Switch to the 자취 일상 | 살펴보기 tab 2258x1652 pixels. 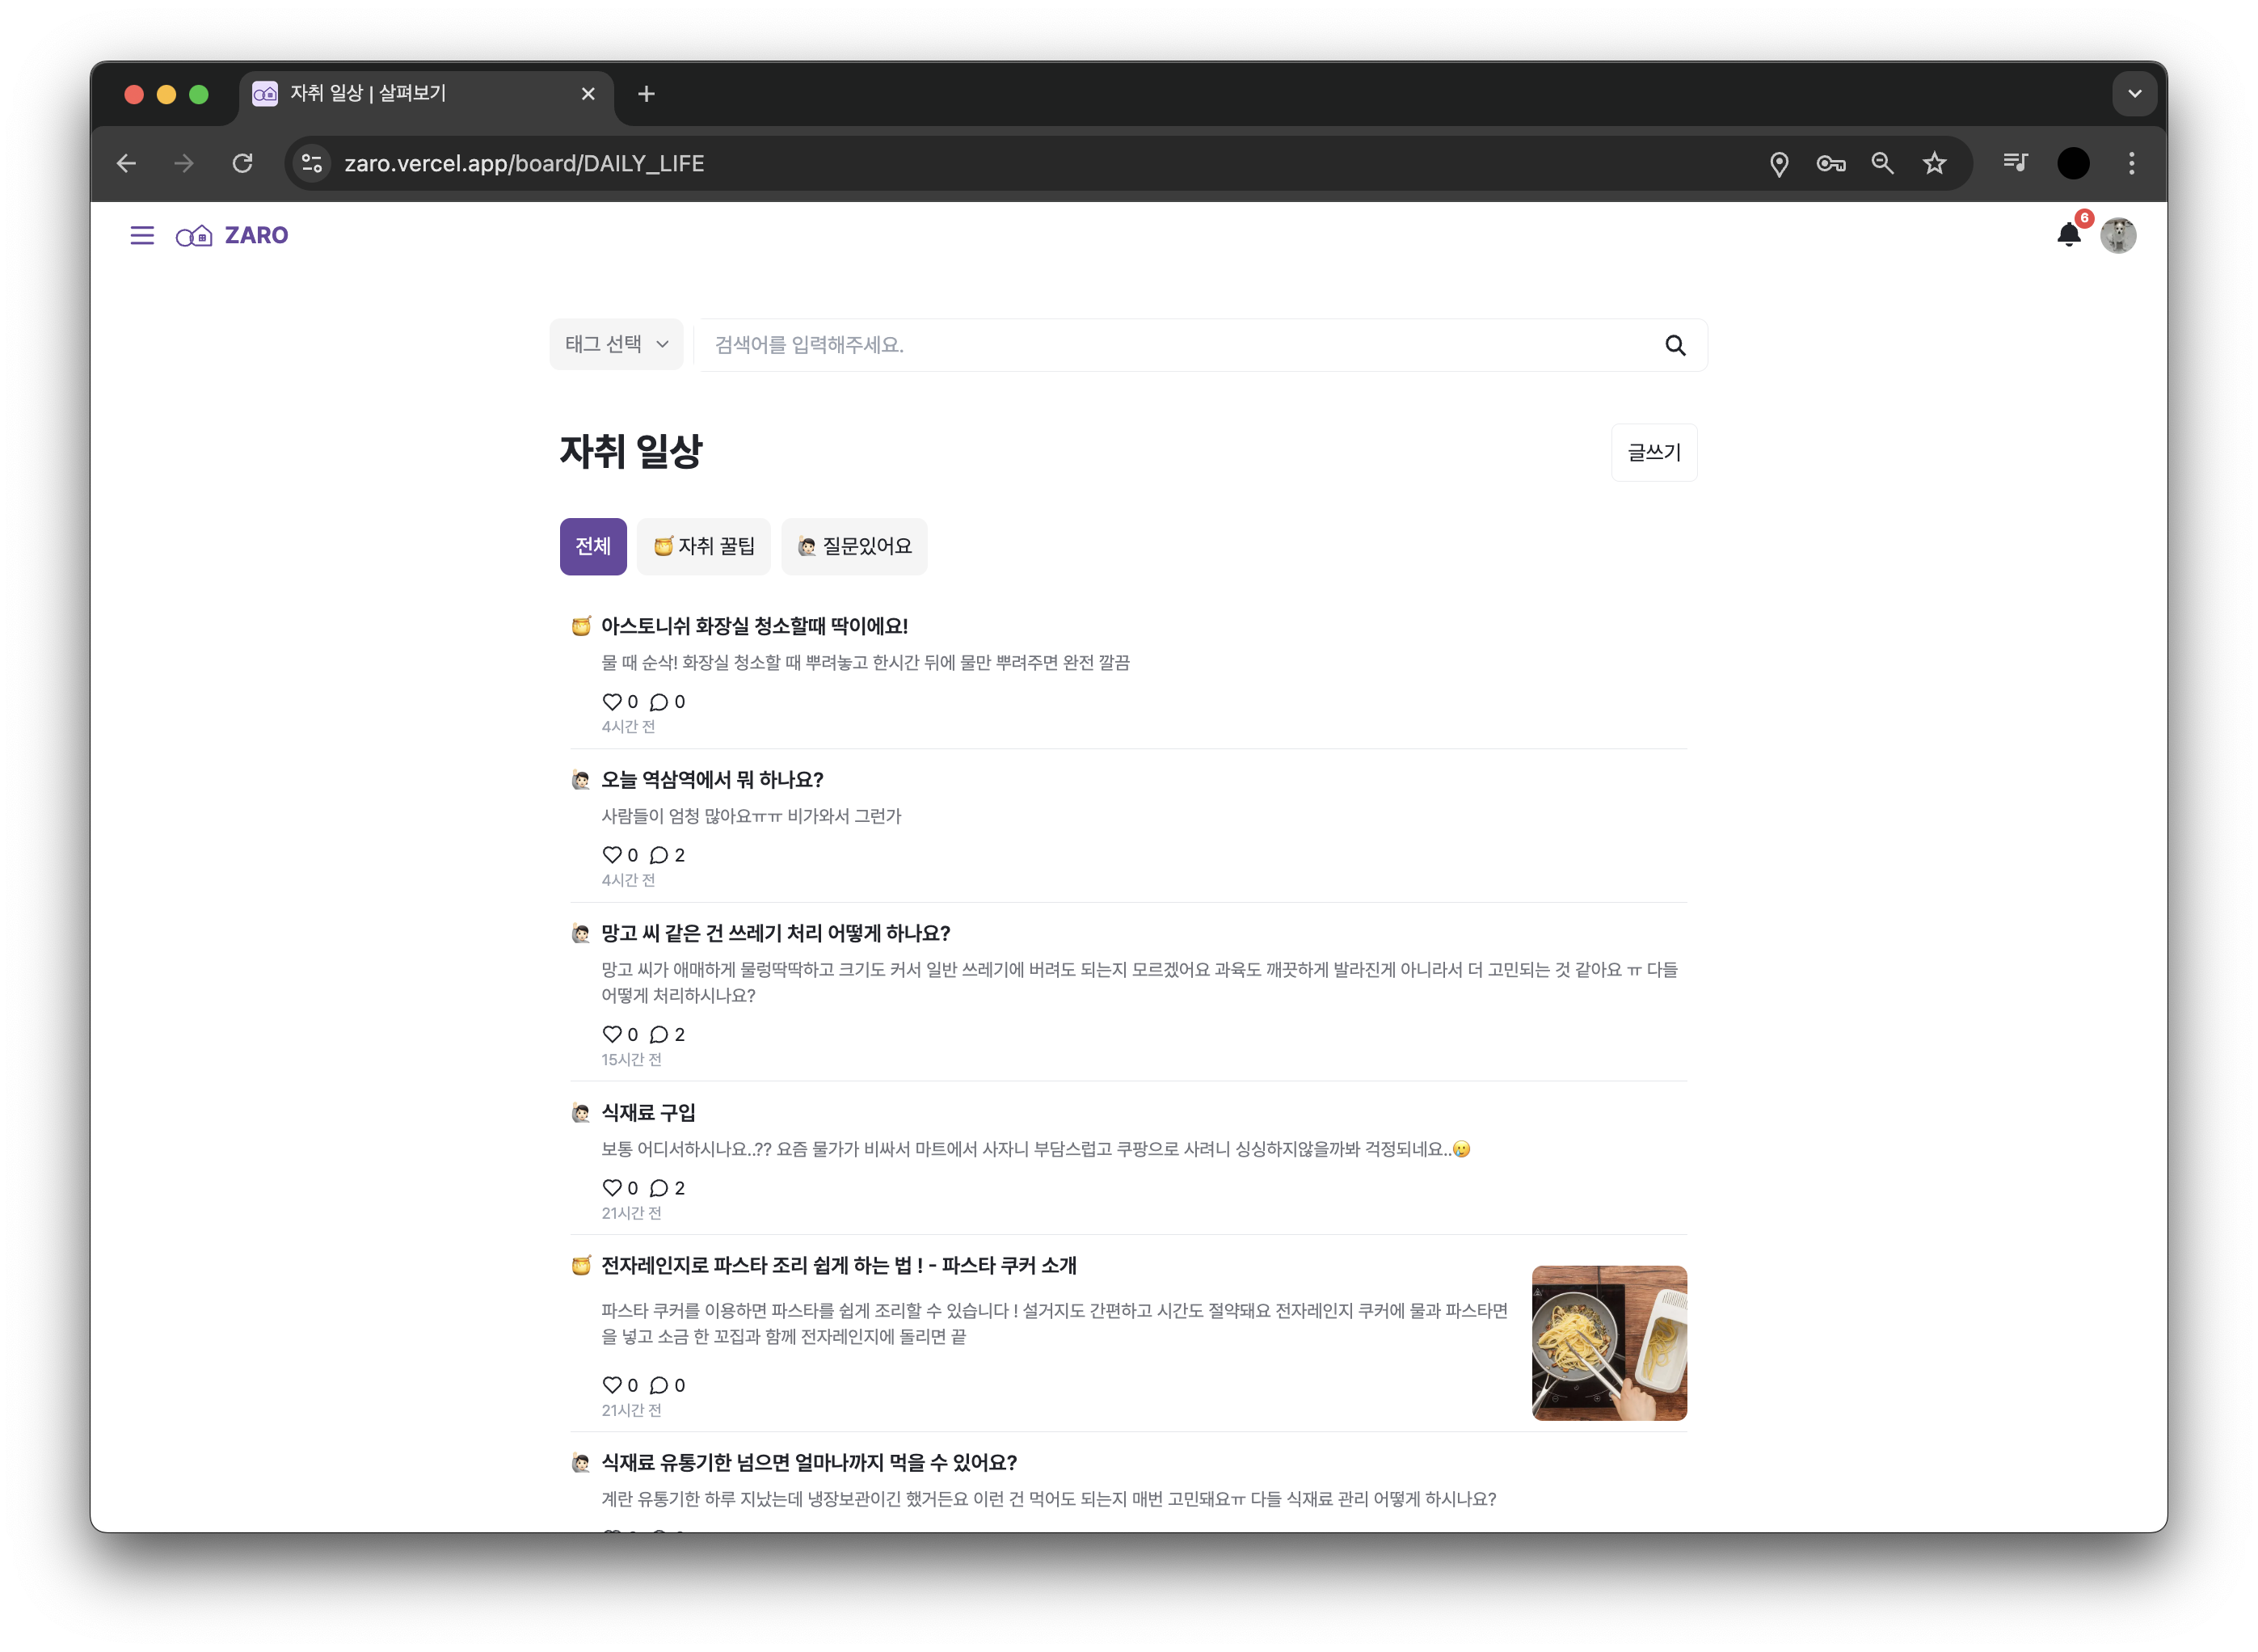click(427, 94)
